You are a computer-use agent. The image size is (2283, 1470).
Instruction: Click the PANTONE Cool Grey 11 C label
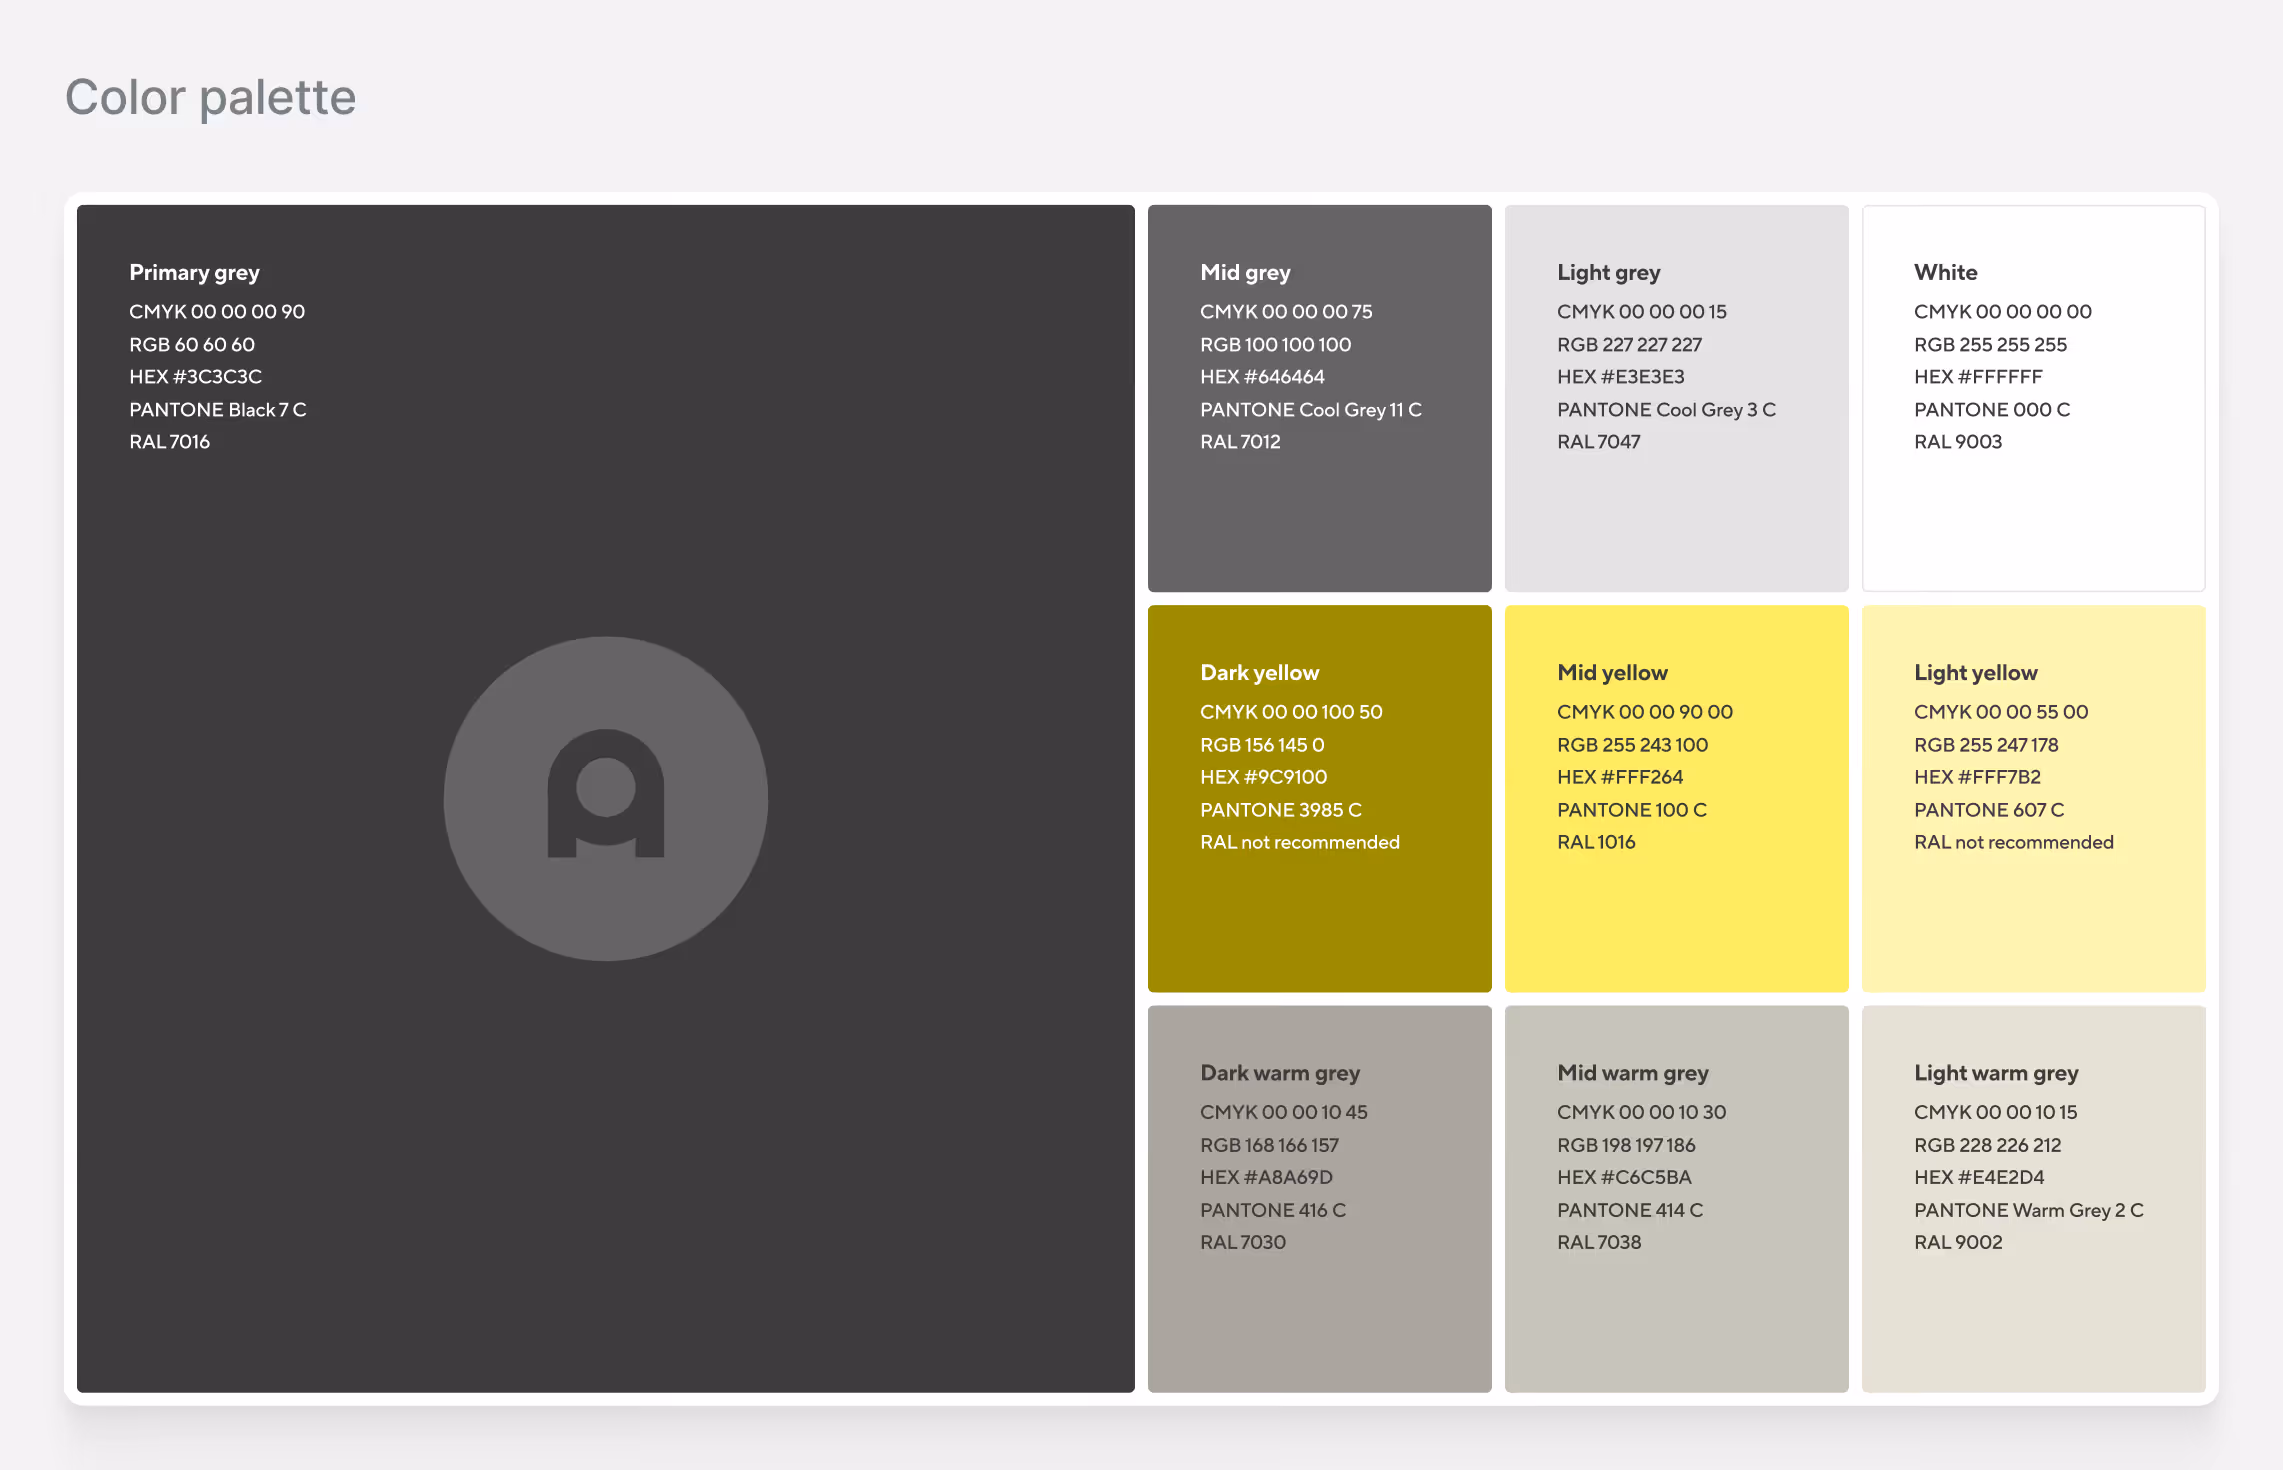pyautogui.click(x=1311, y=410)
